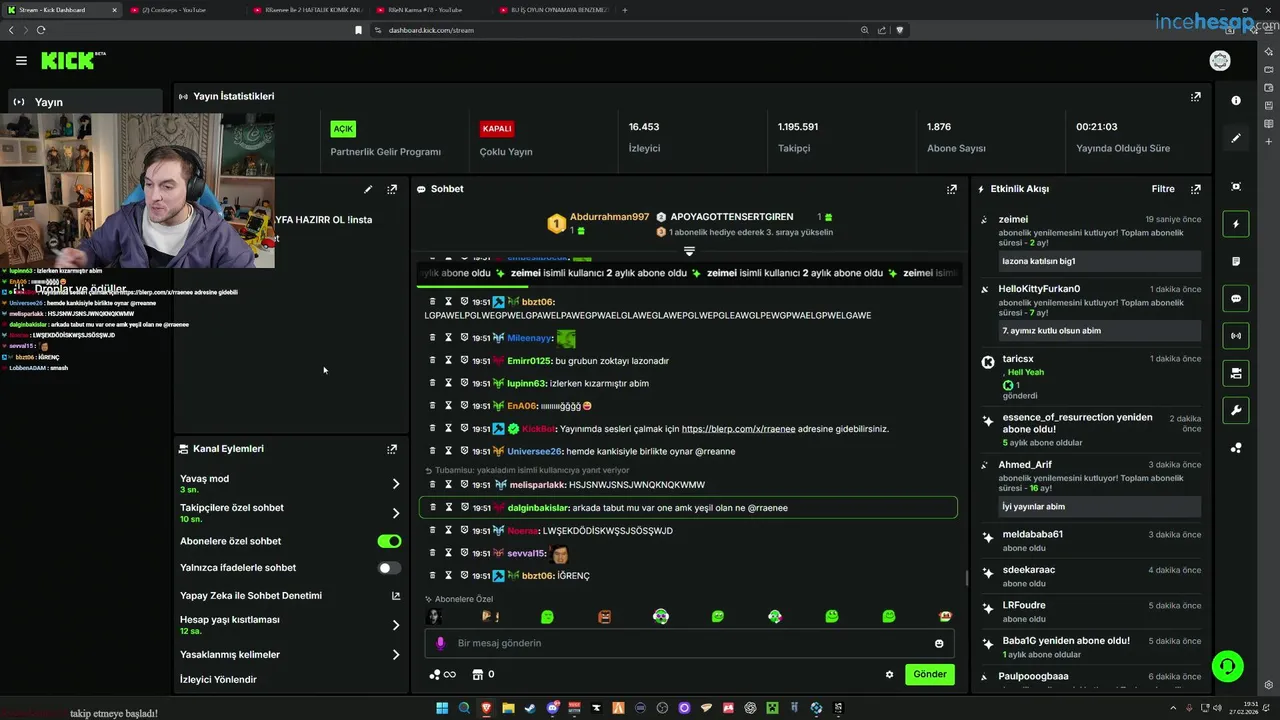Open chat settings gear icon

click(x=889, y=674)
